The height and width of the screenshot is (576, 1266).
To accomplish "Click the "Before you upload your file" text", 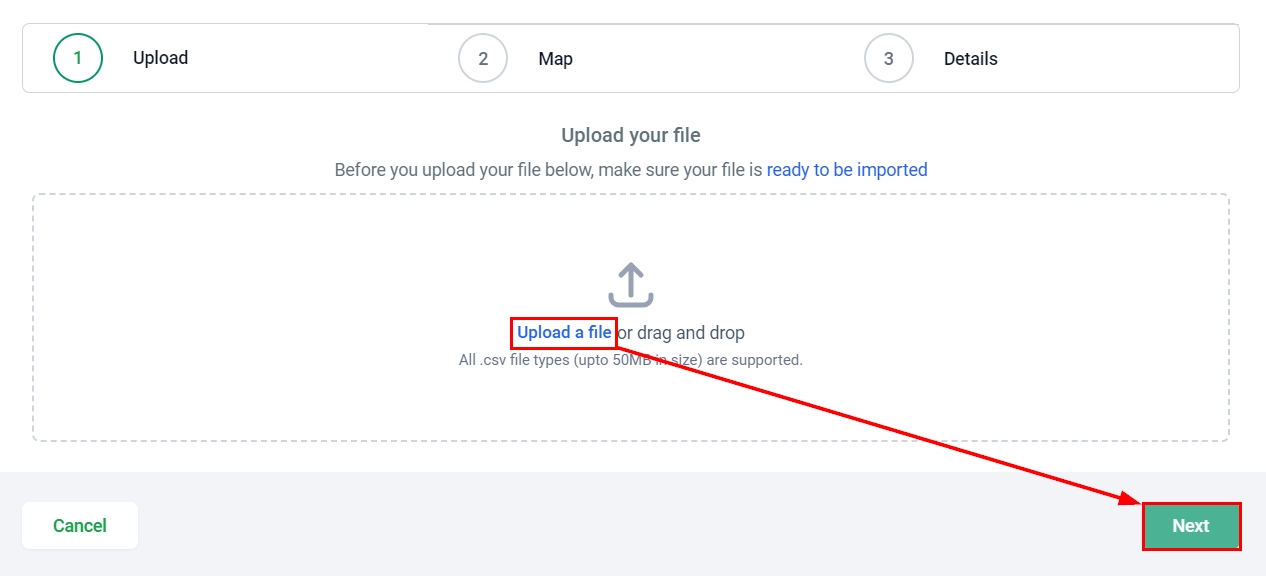I will (548, 170).
